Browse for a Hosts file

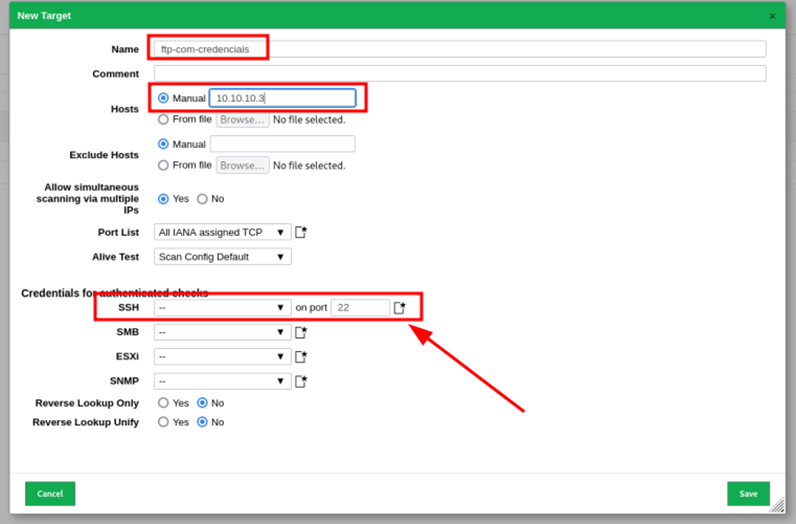point(243,120)
